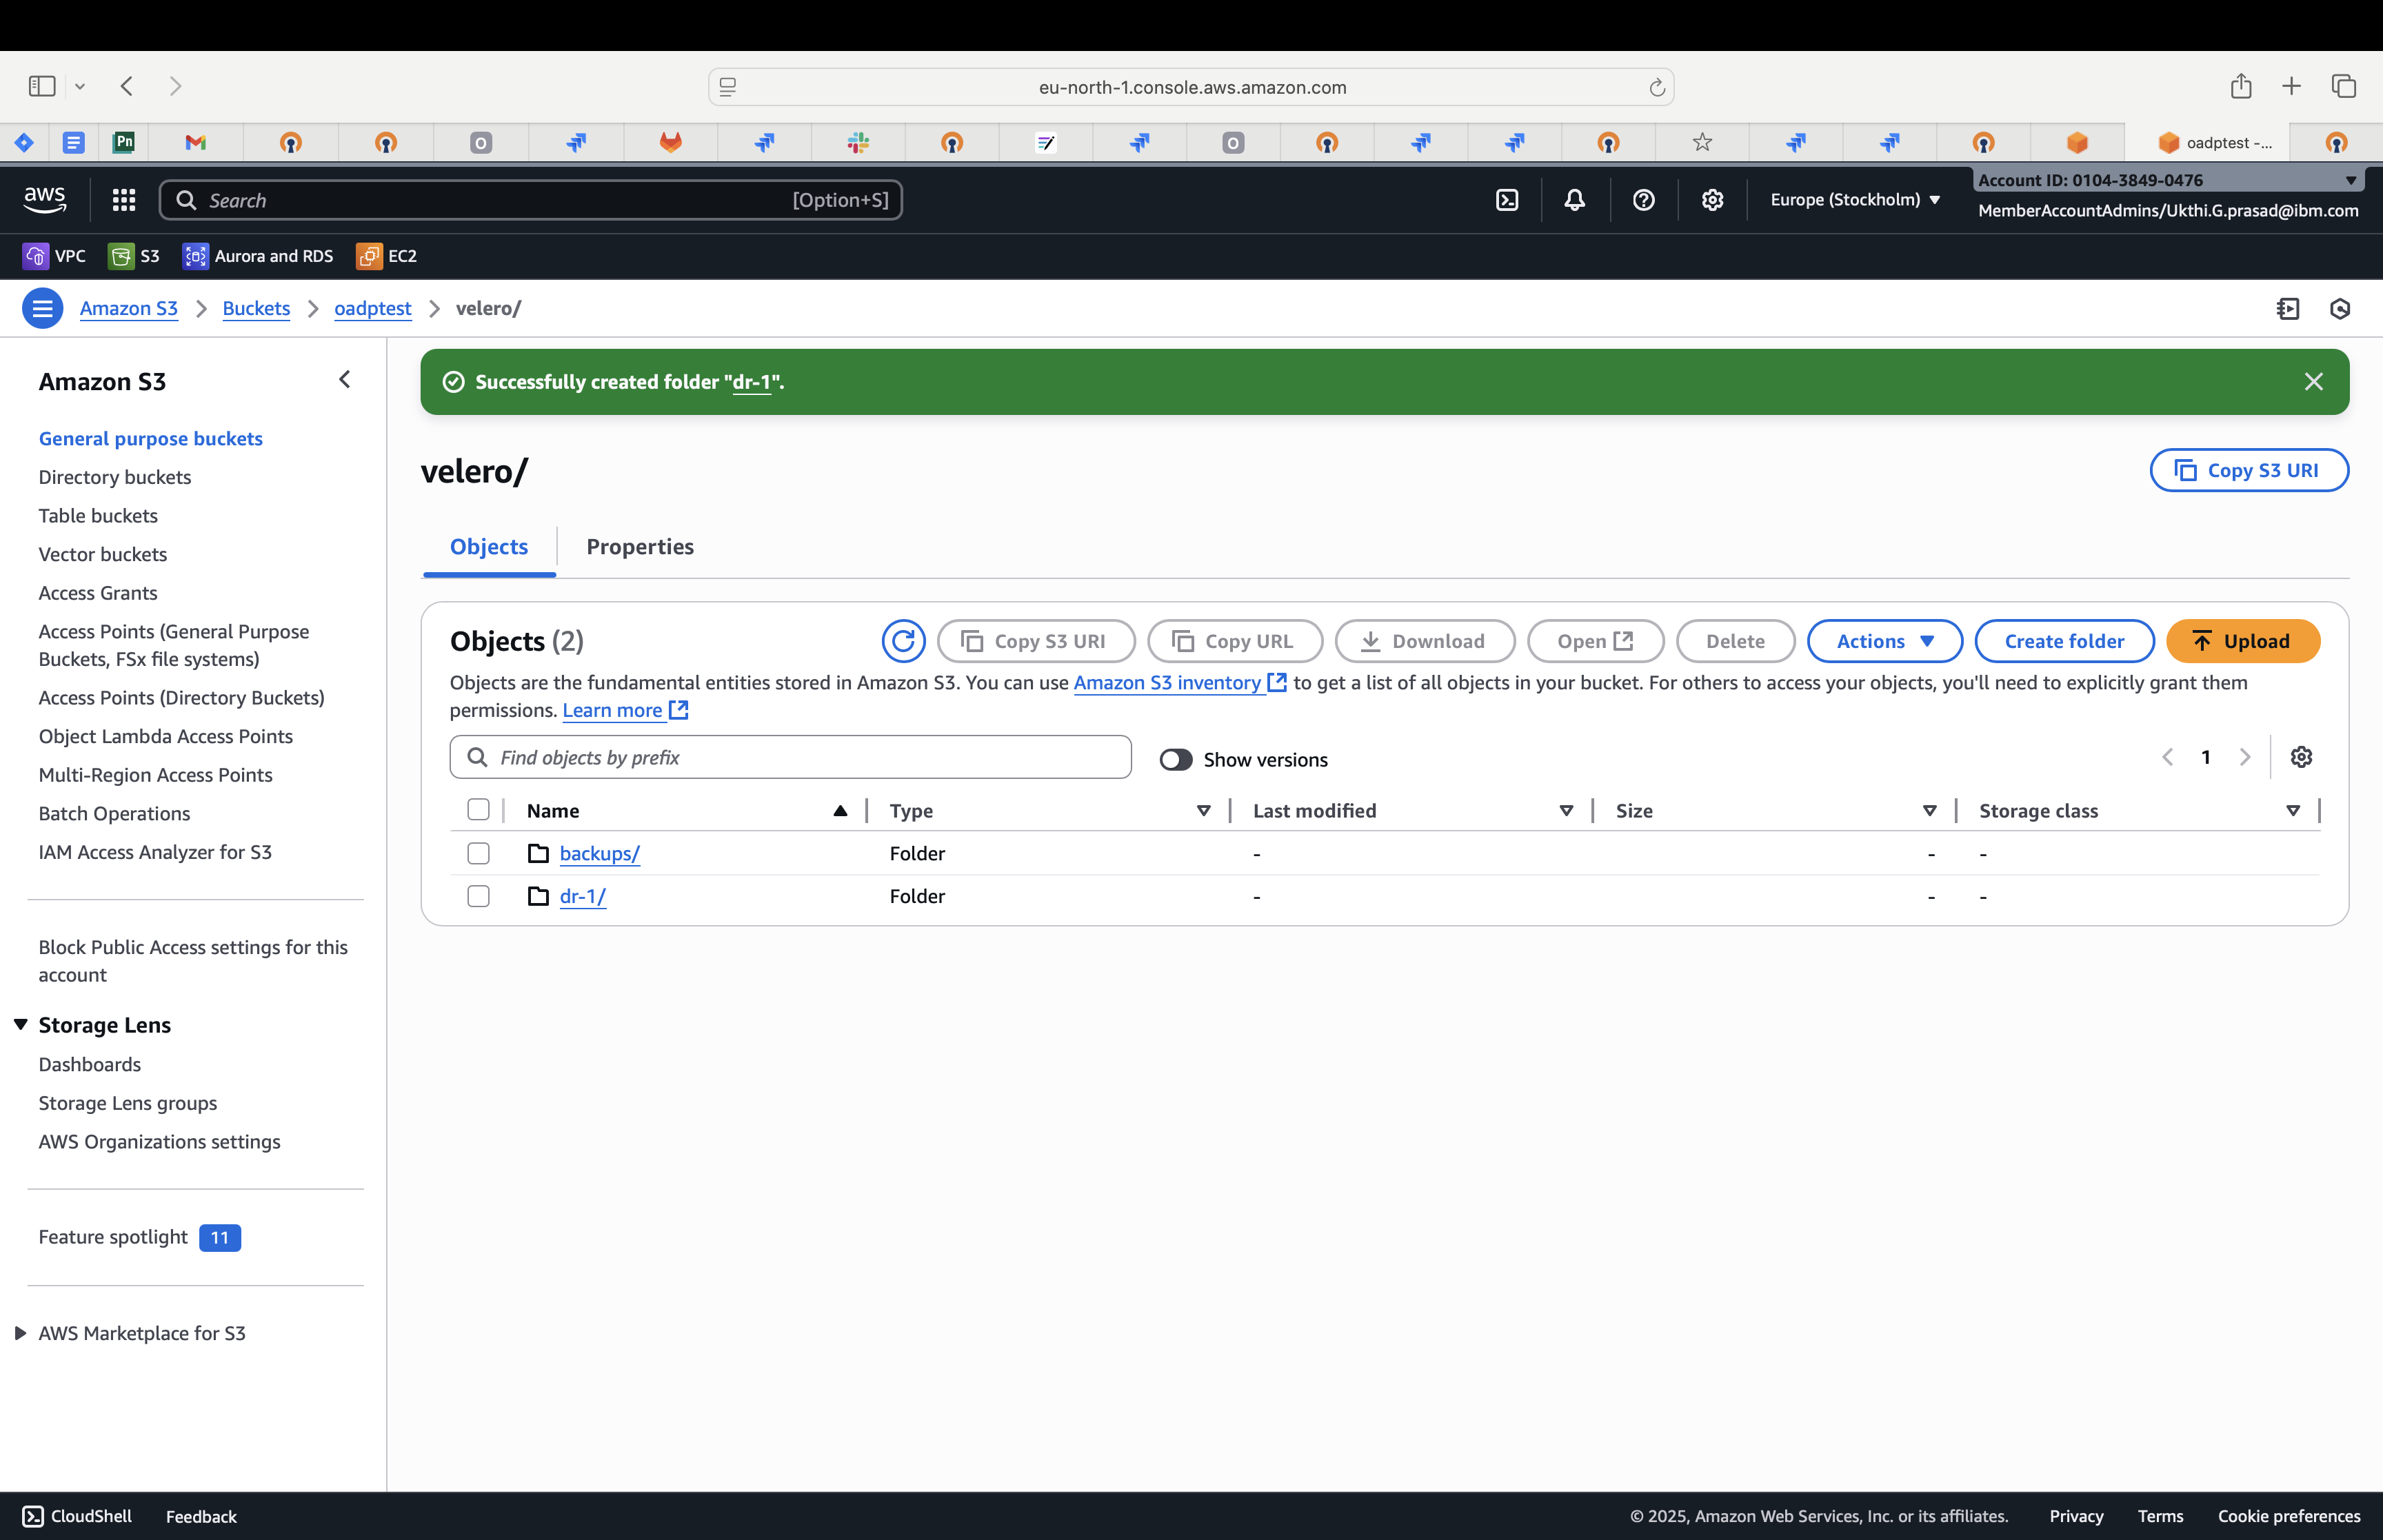Select Directory buckets in sidebar

point(115,477)
